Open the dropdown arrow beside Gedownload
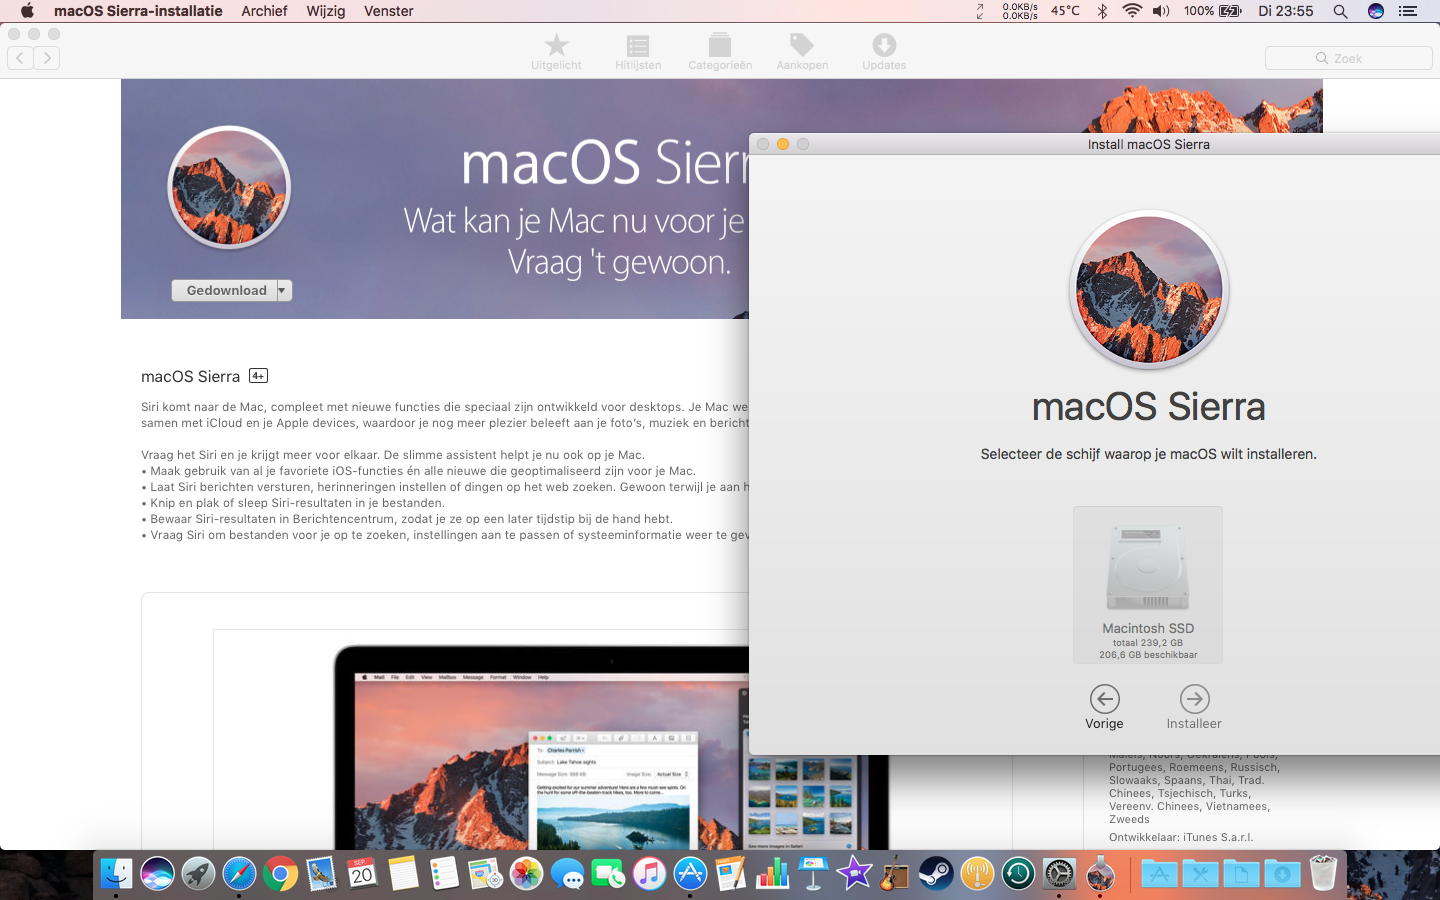The width and height of the screenshot is (1440, 900). [283, 290]
